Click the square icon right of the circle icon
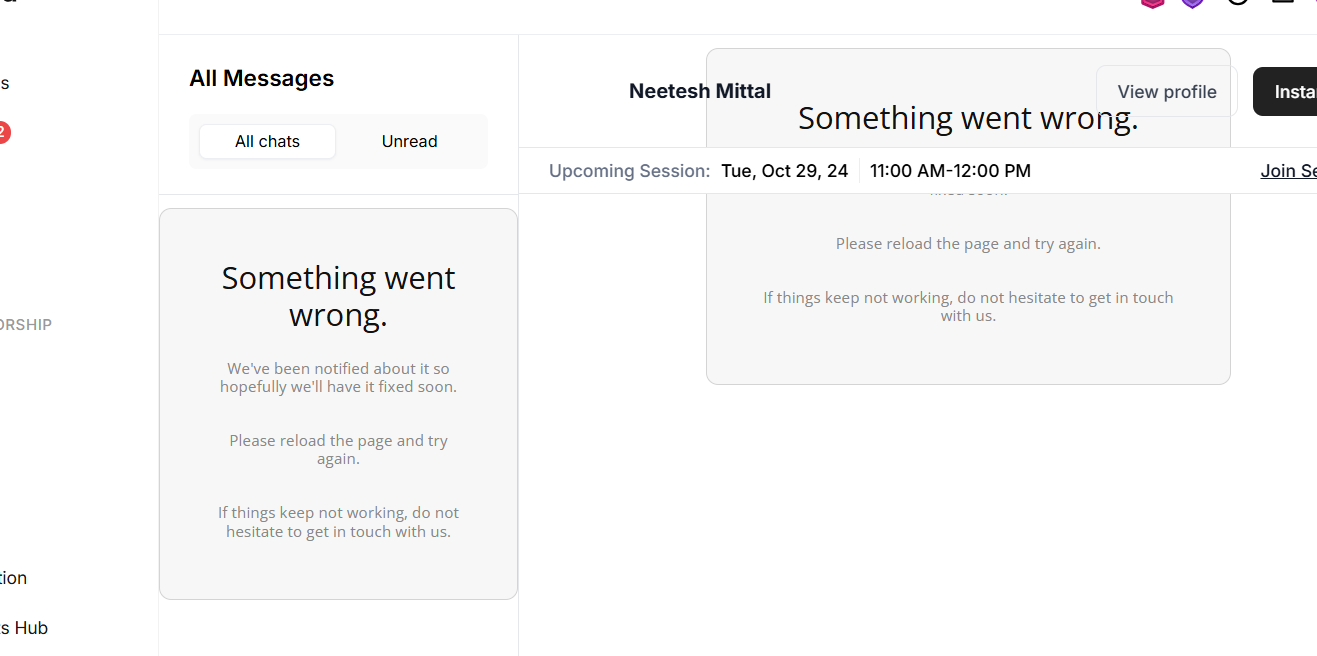This screenshot has width=1317, height=656. point(1282,3)
